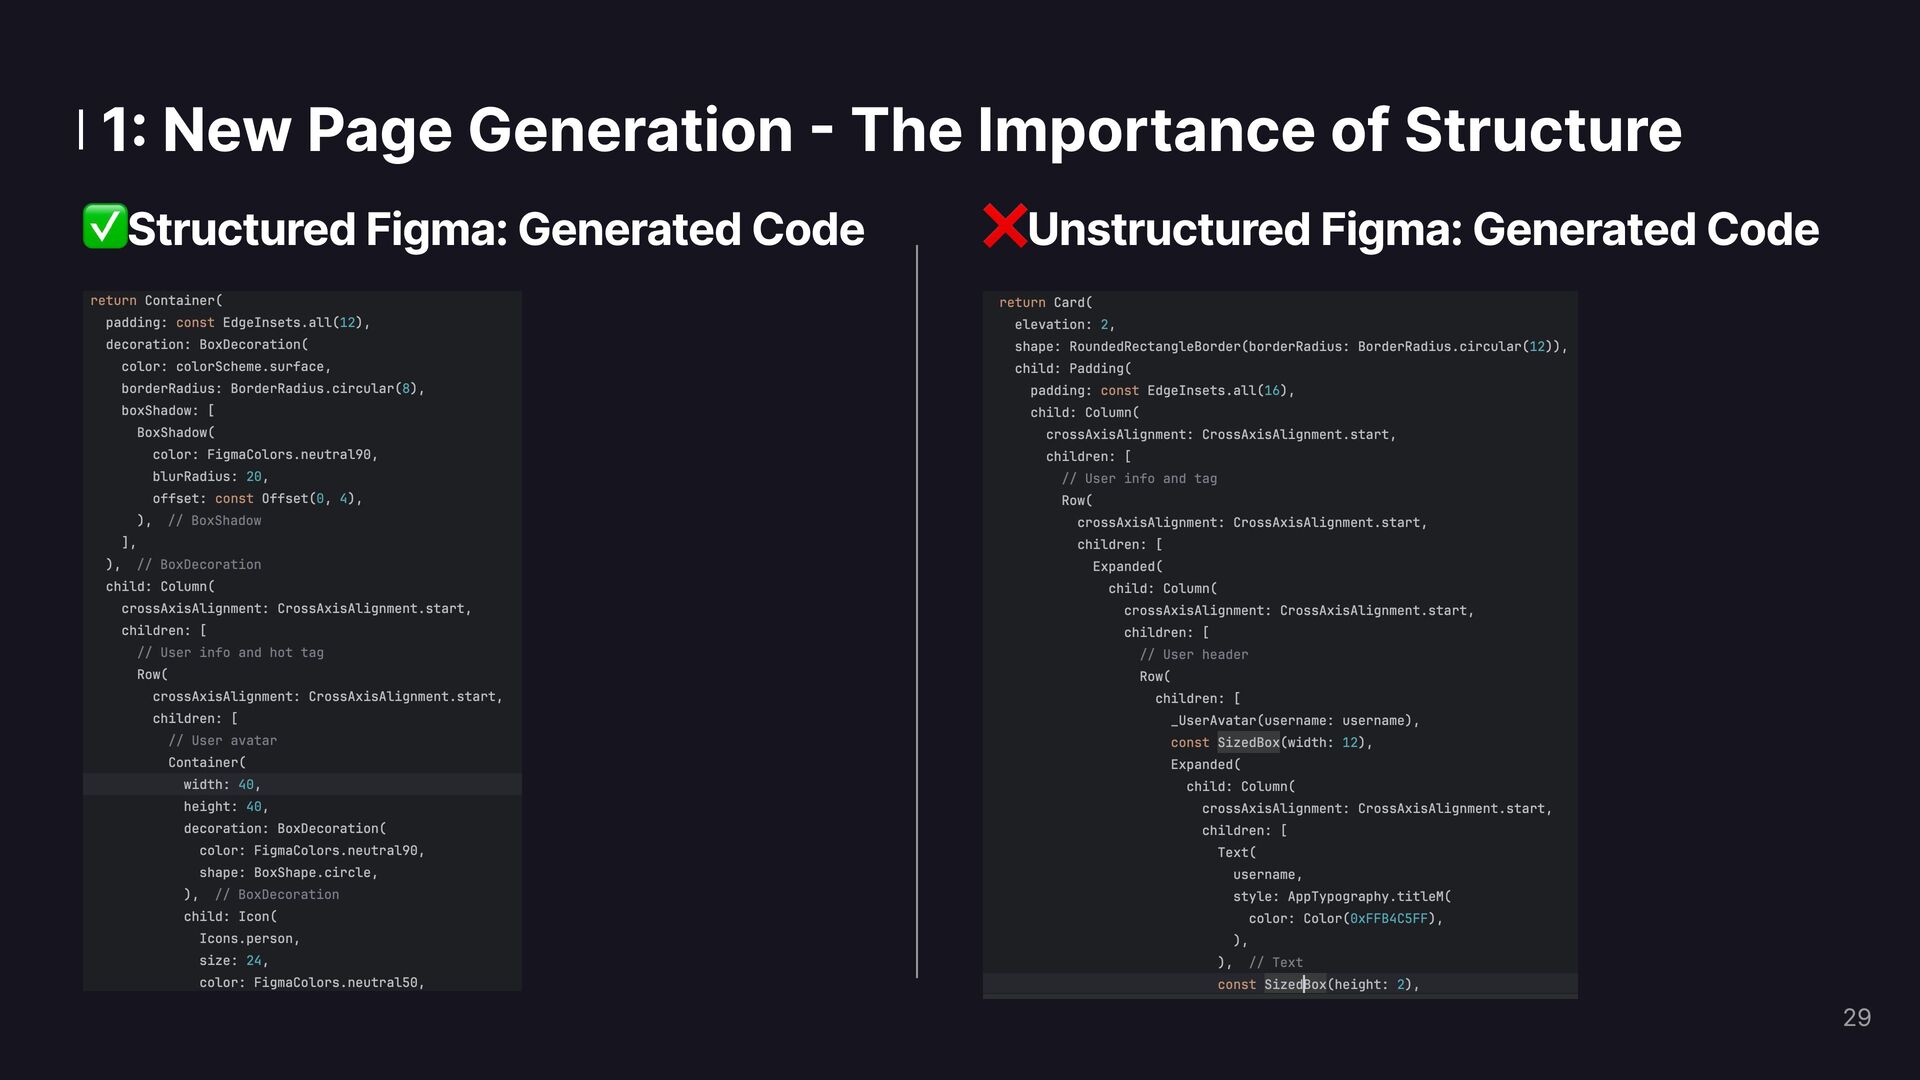This screenshot has width=1920, height=1080.
Task: Click the "return Container(" line in left snippet
Action: coord(157,301)
